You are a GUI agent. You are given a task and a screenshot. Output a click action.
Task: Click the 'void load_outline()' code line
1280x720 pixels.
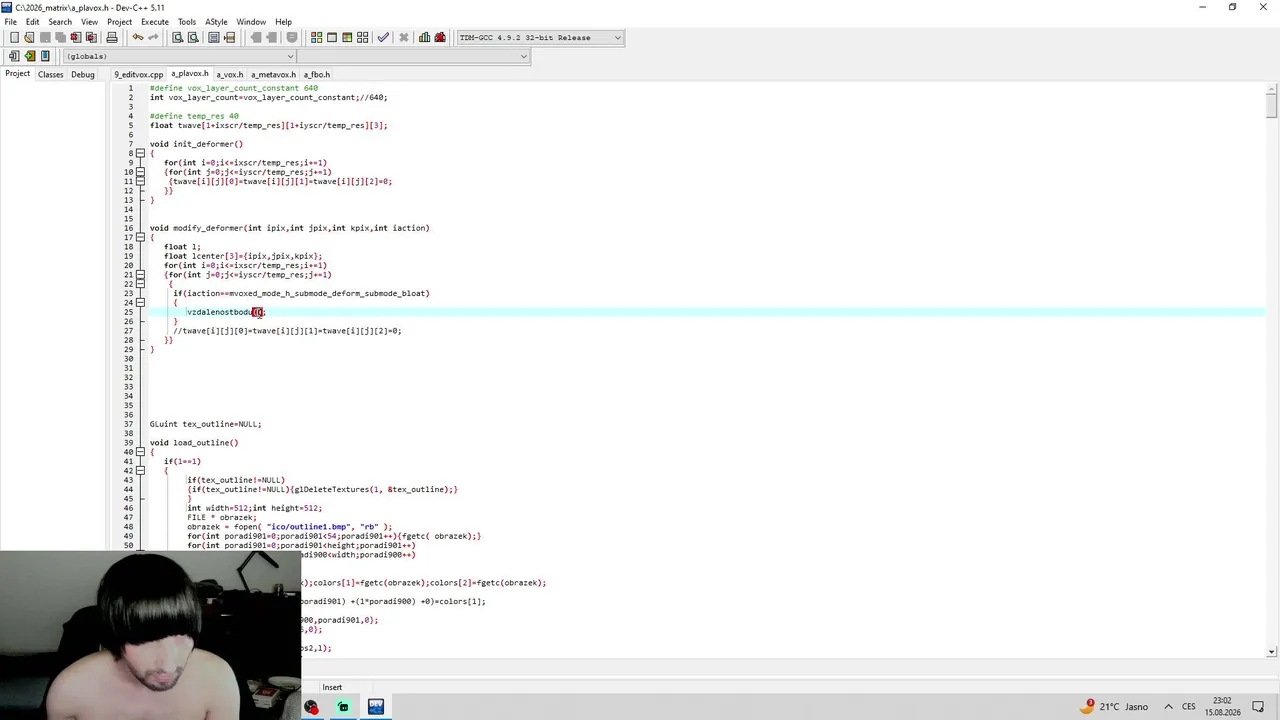(x=194, y=443)
